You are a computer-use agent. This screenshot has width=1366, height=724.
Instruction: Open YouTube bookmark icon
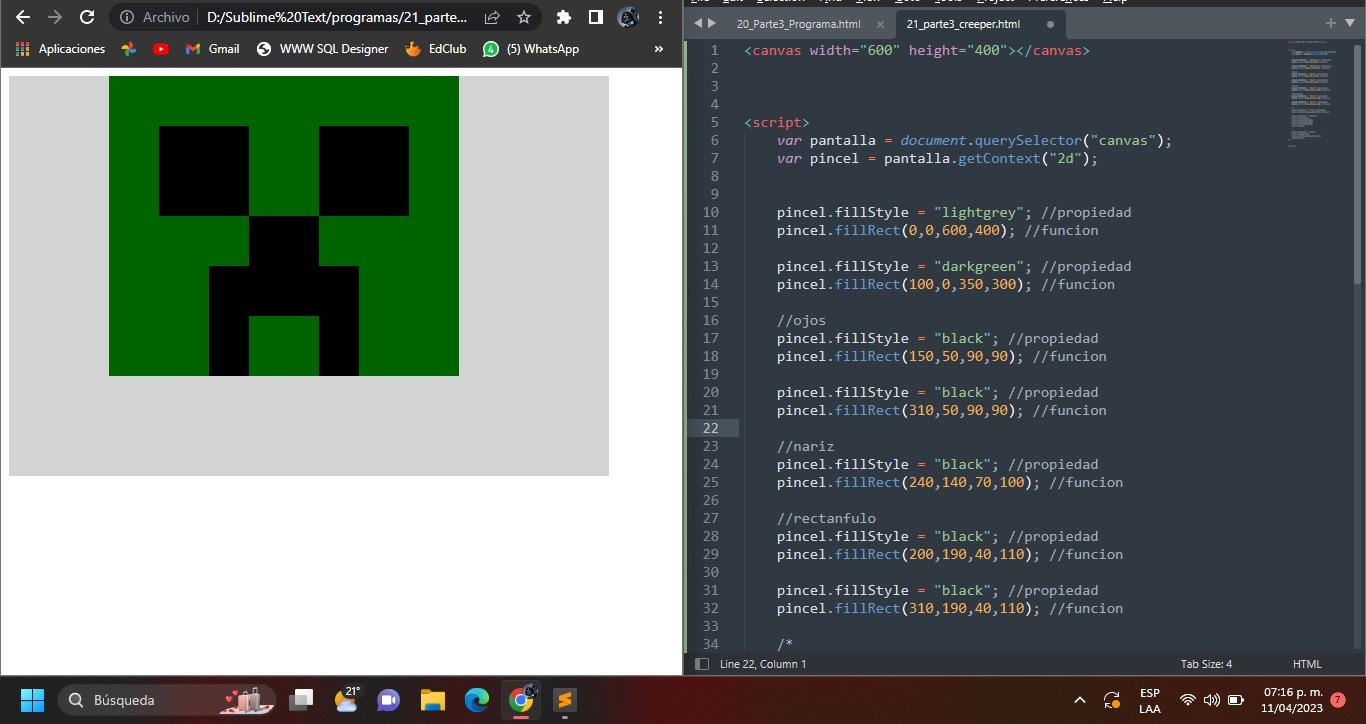(161, 49)
